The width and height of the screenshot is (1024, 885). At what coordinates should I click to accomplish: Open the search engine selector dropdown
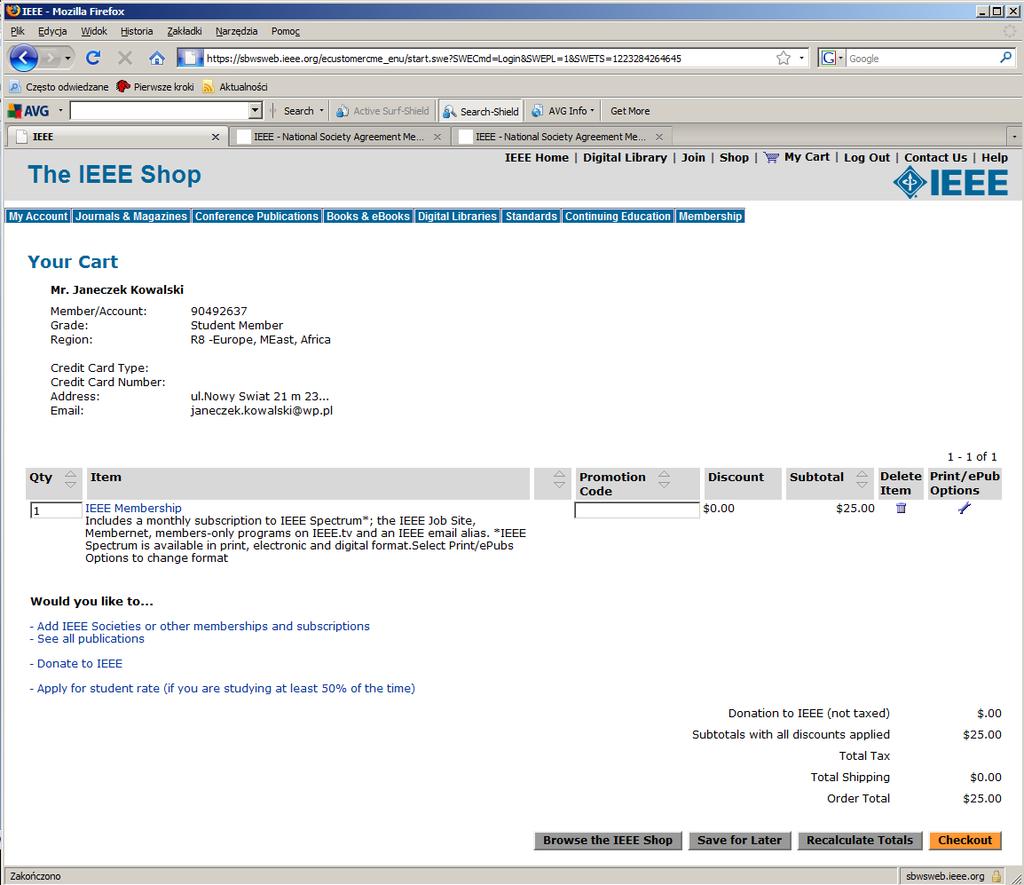tap(831, 58)
